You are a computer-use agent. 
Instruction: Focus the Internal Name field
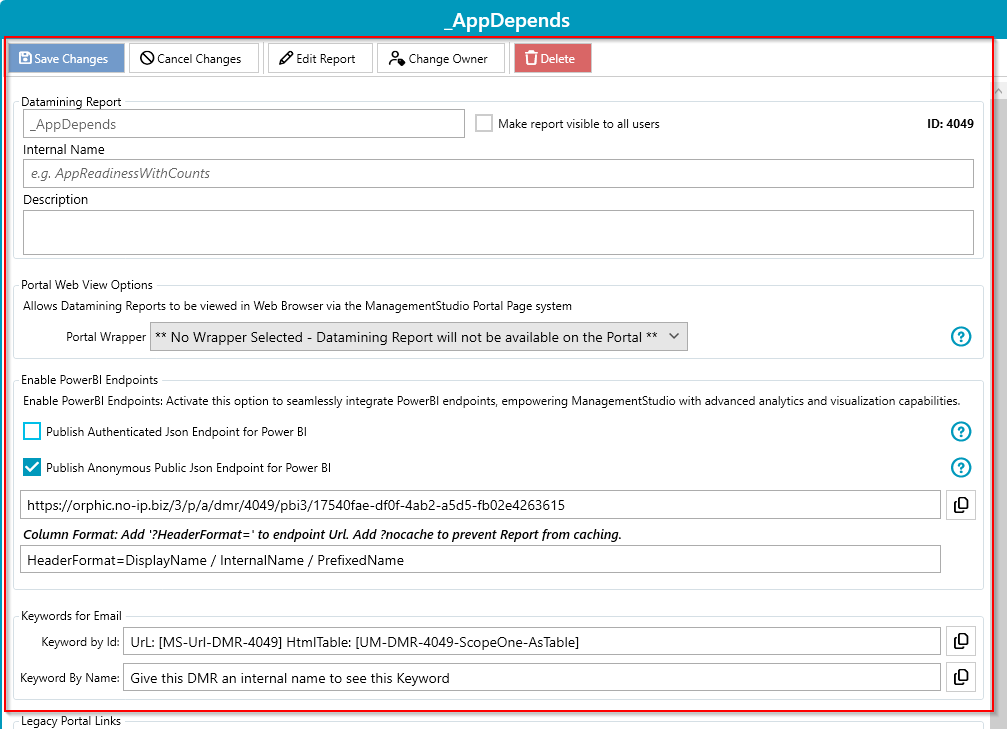[x=498, y=173]
